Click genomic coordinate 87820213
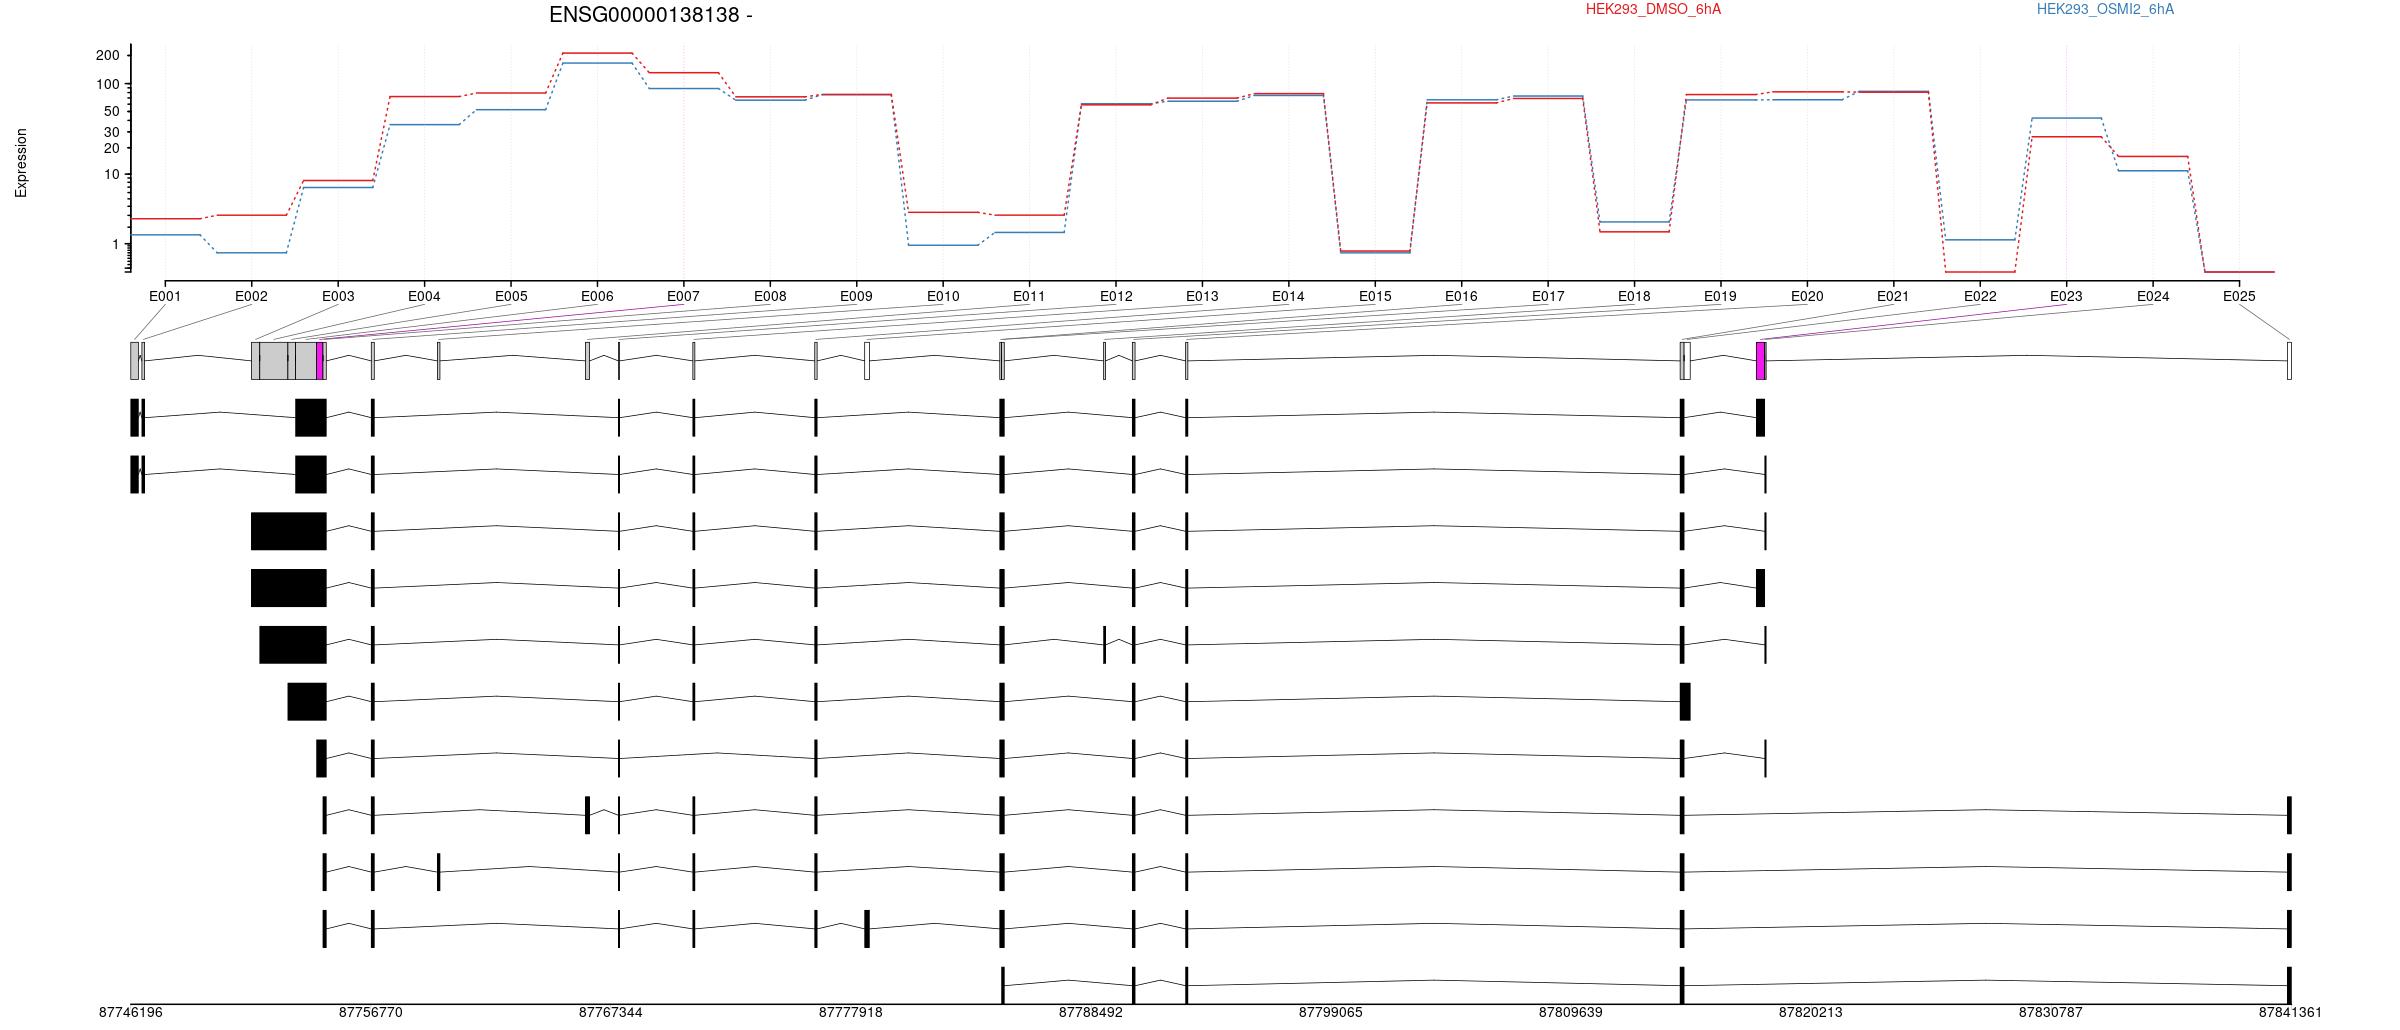 click(x=1810, y=1012)
